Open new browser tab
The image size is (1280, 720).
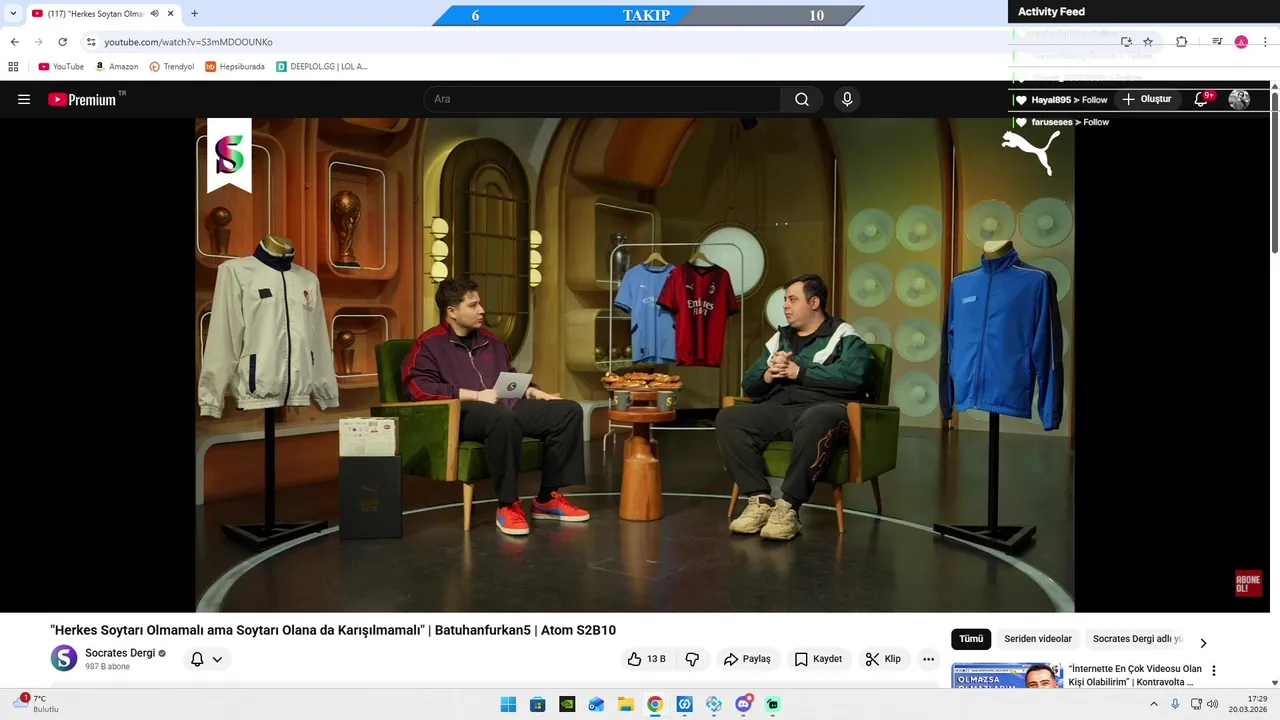tap(194, 14)
